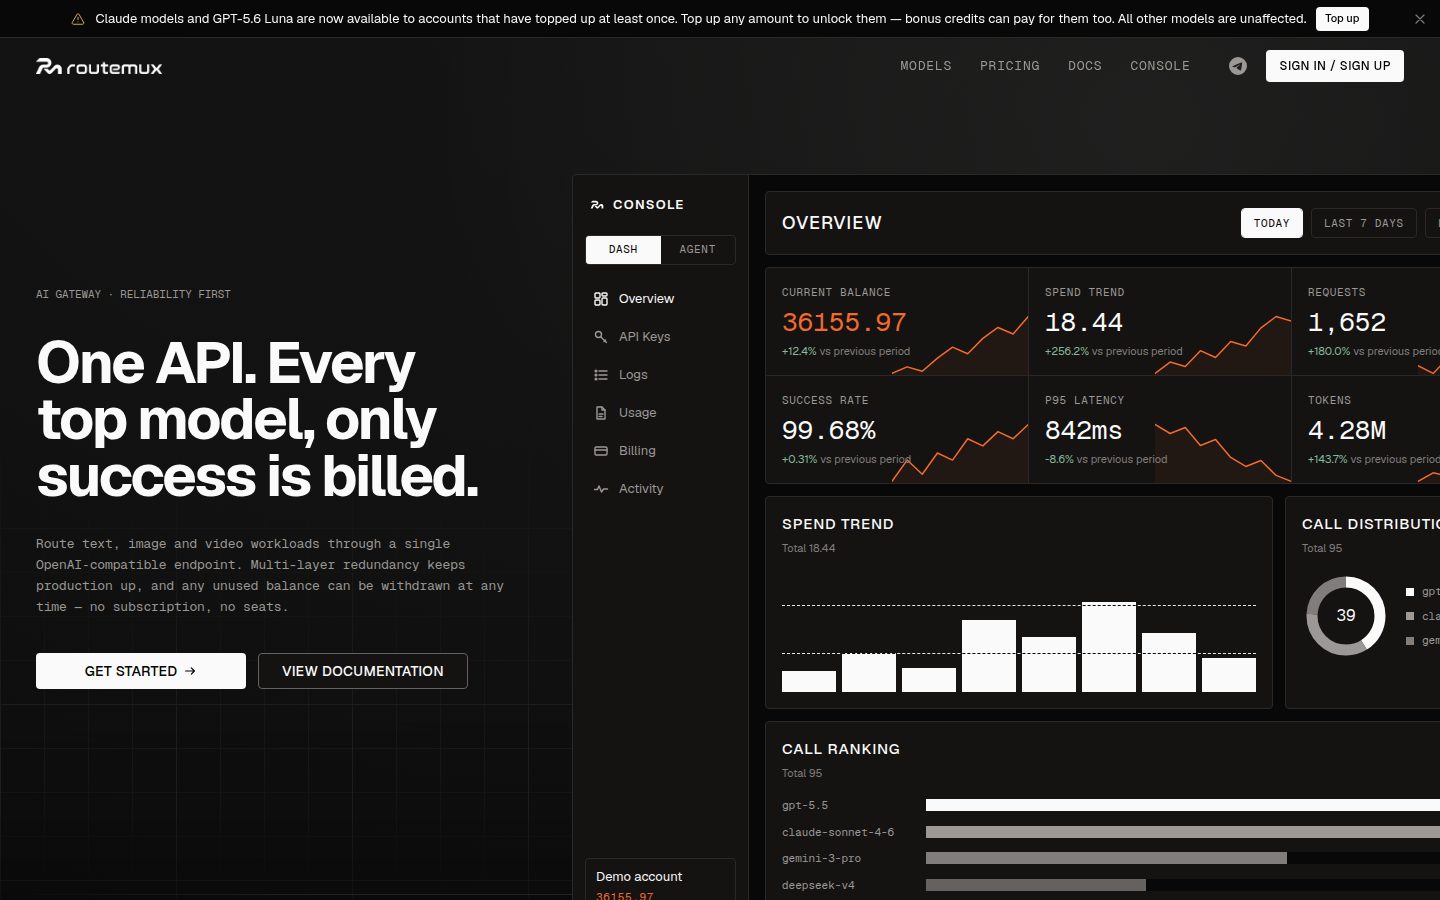Click the claude-sonnet-4-6 ranking label
This screenshot has width=1440, height=900.
click(838, 832)
